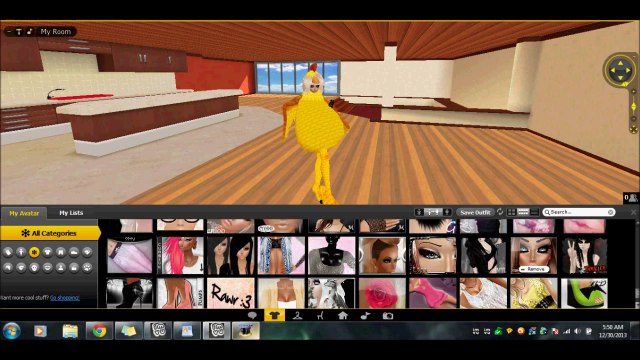Filter inventory by bottoms category
The width and height of the screenshot is (640, 360).
[61, 252]
